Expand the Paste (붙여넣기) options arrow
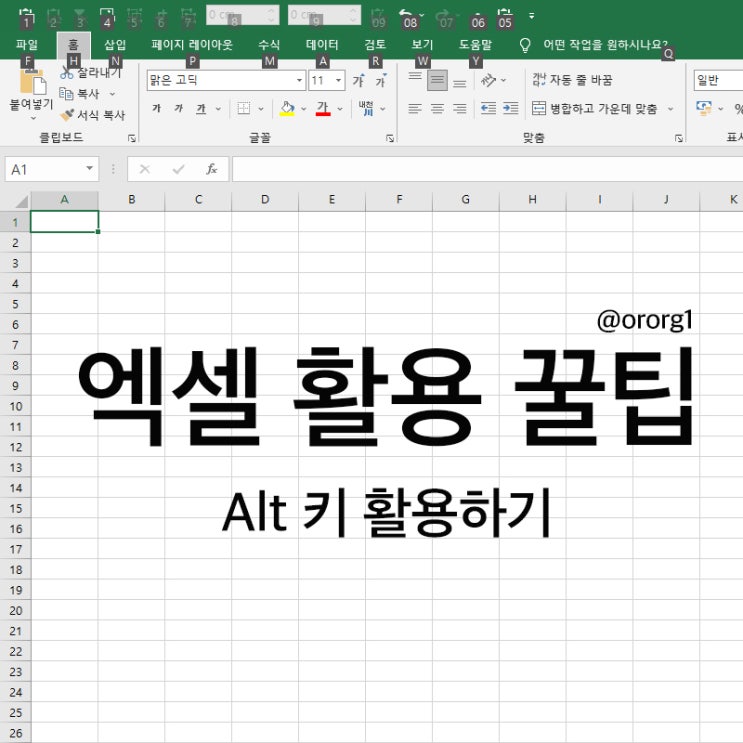Viewport: 743px width, 743px height. [x=33, y=118]
